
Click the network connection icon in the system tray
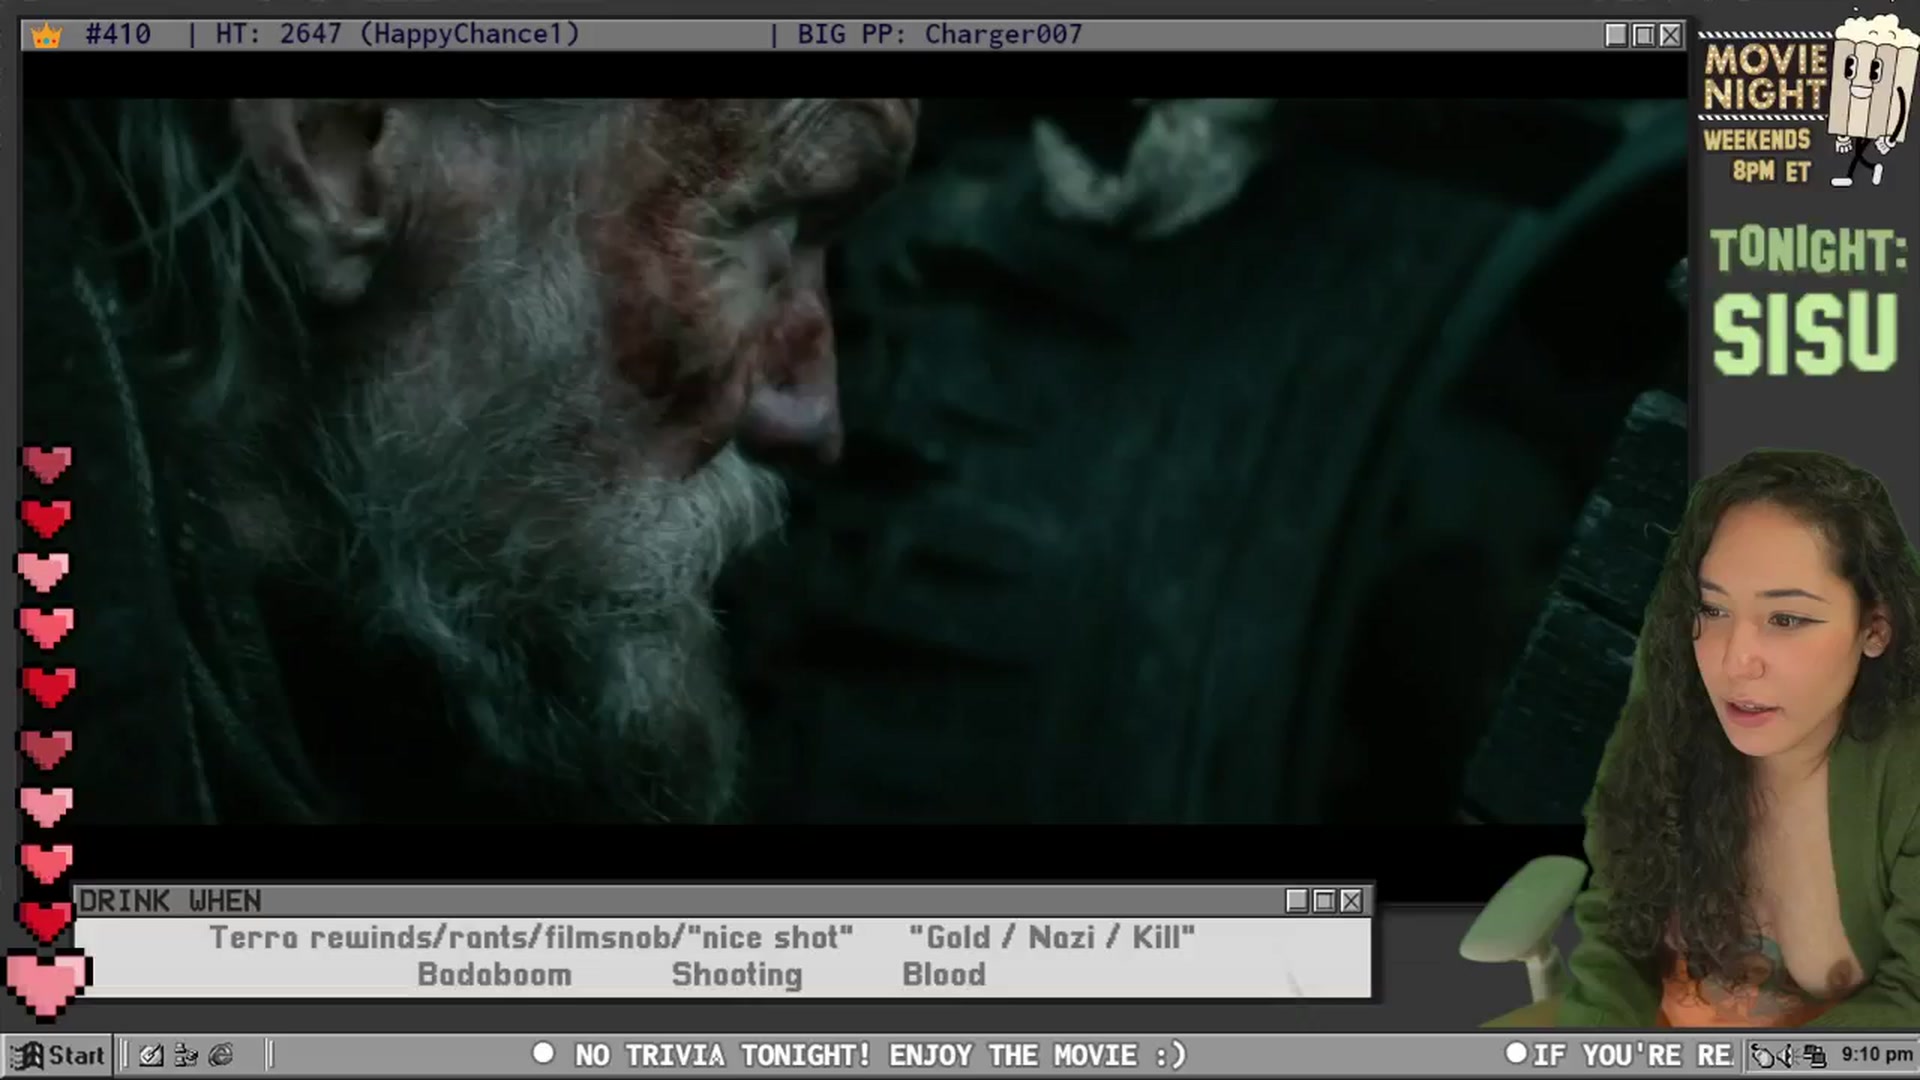click(1814, 1056)
